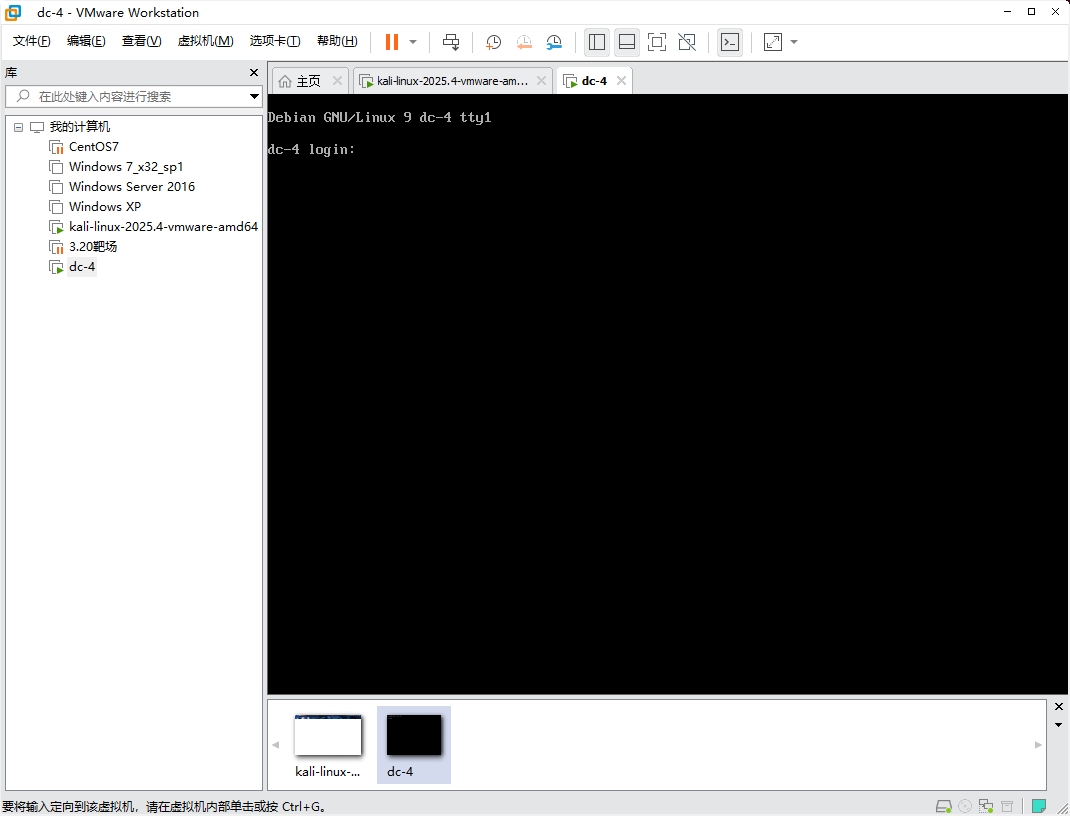Open the 编辑(E) menu
This screenshot has width=1070, height=816.
(86, 41)
